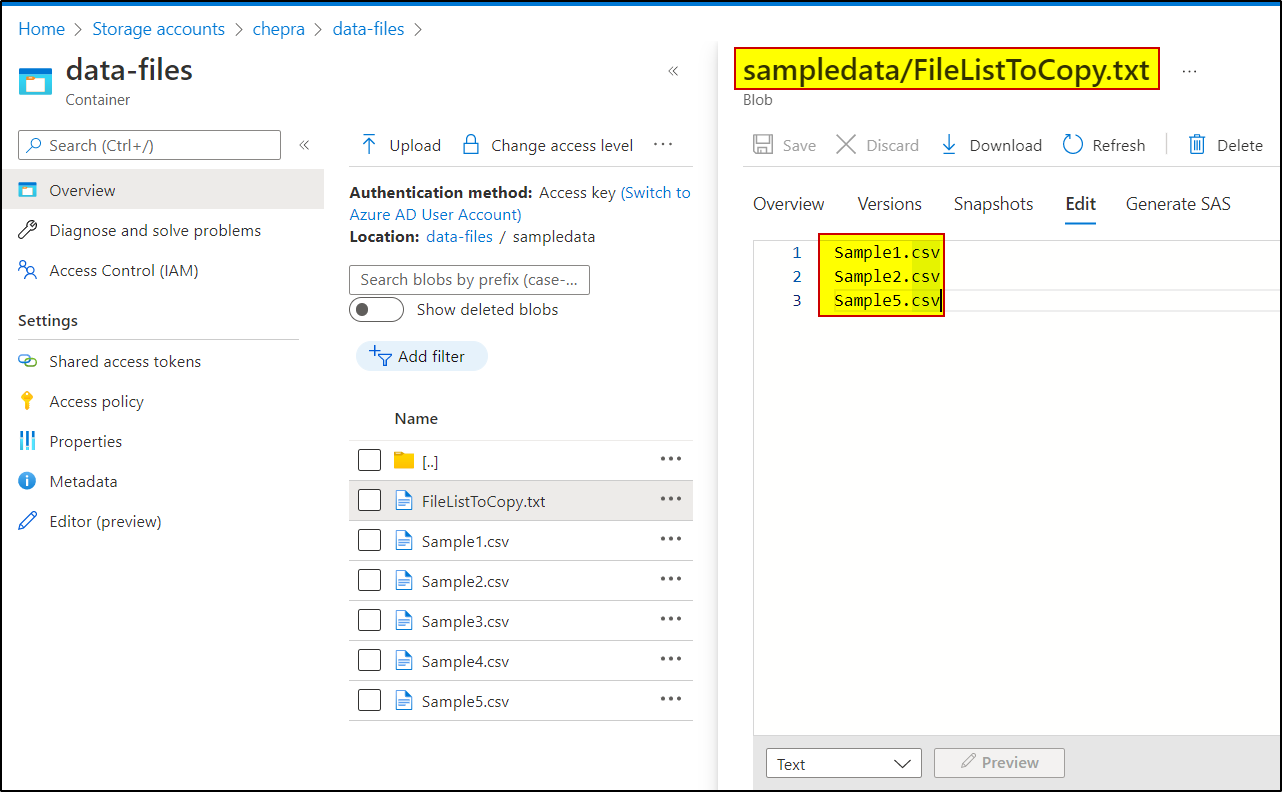The height and width of the screenshot is (792, 1282).
Task: Open the Generate SAS tab
Action: tap(1178, 204)
